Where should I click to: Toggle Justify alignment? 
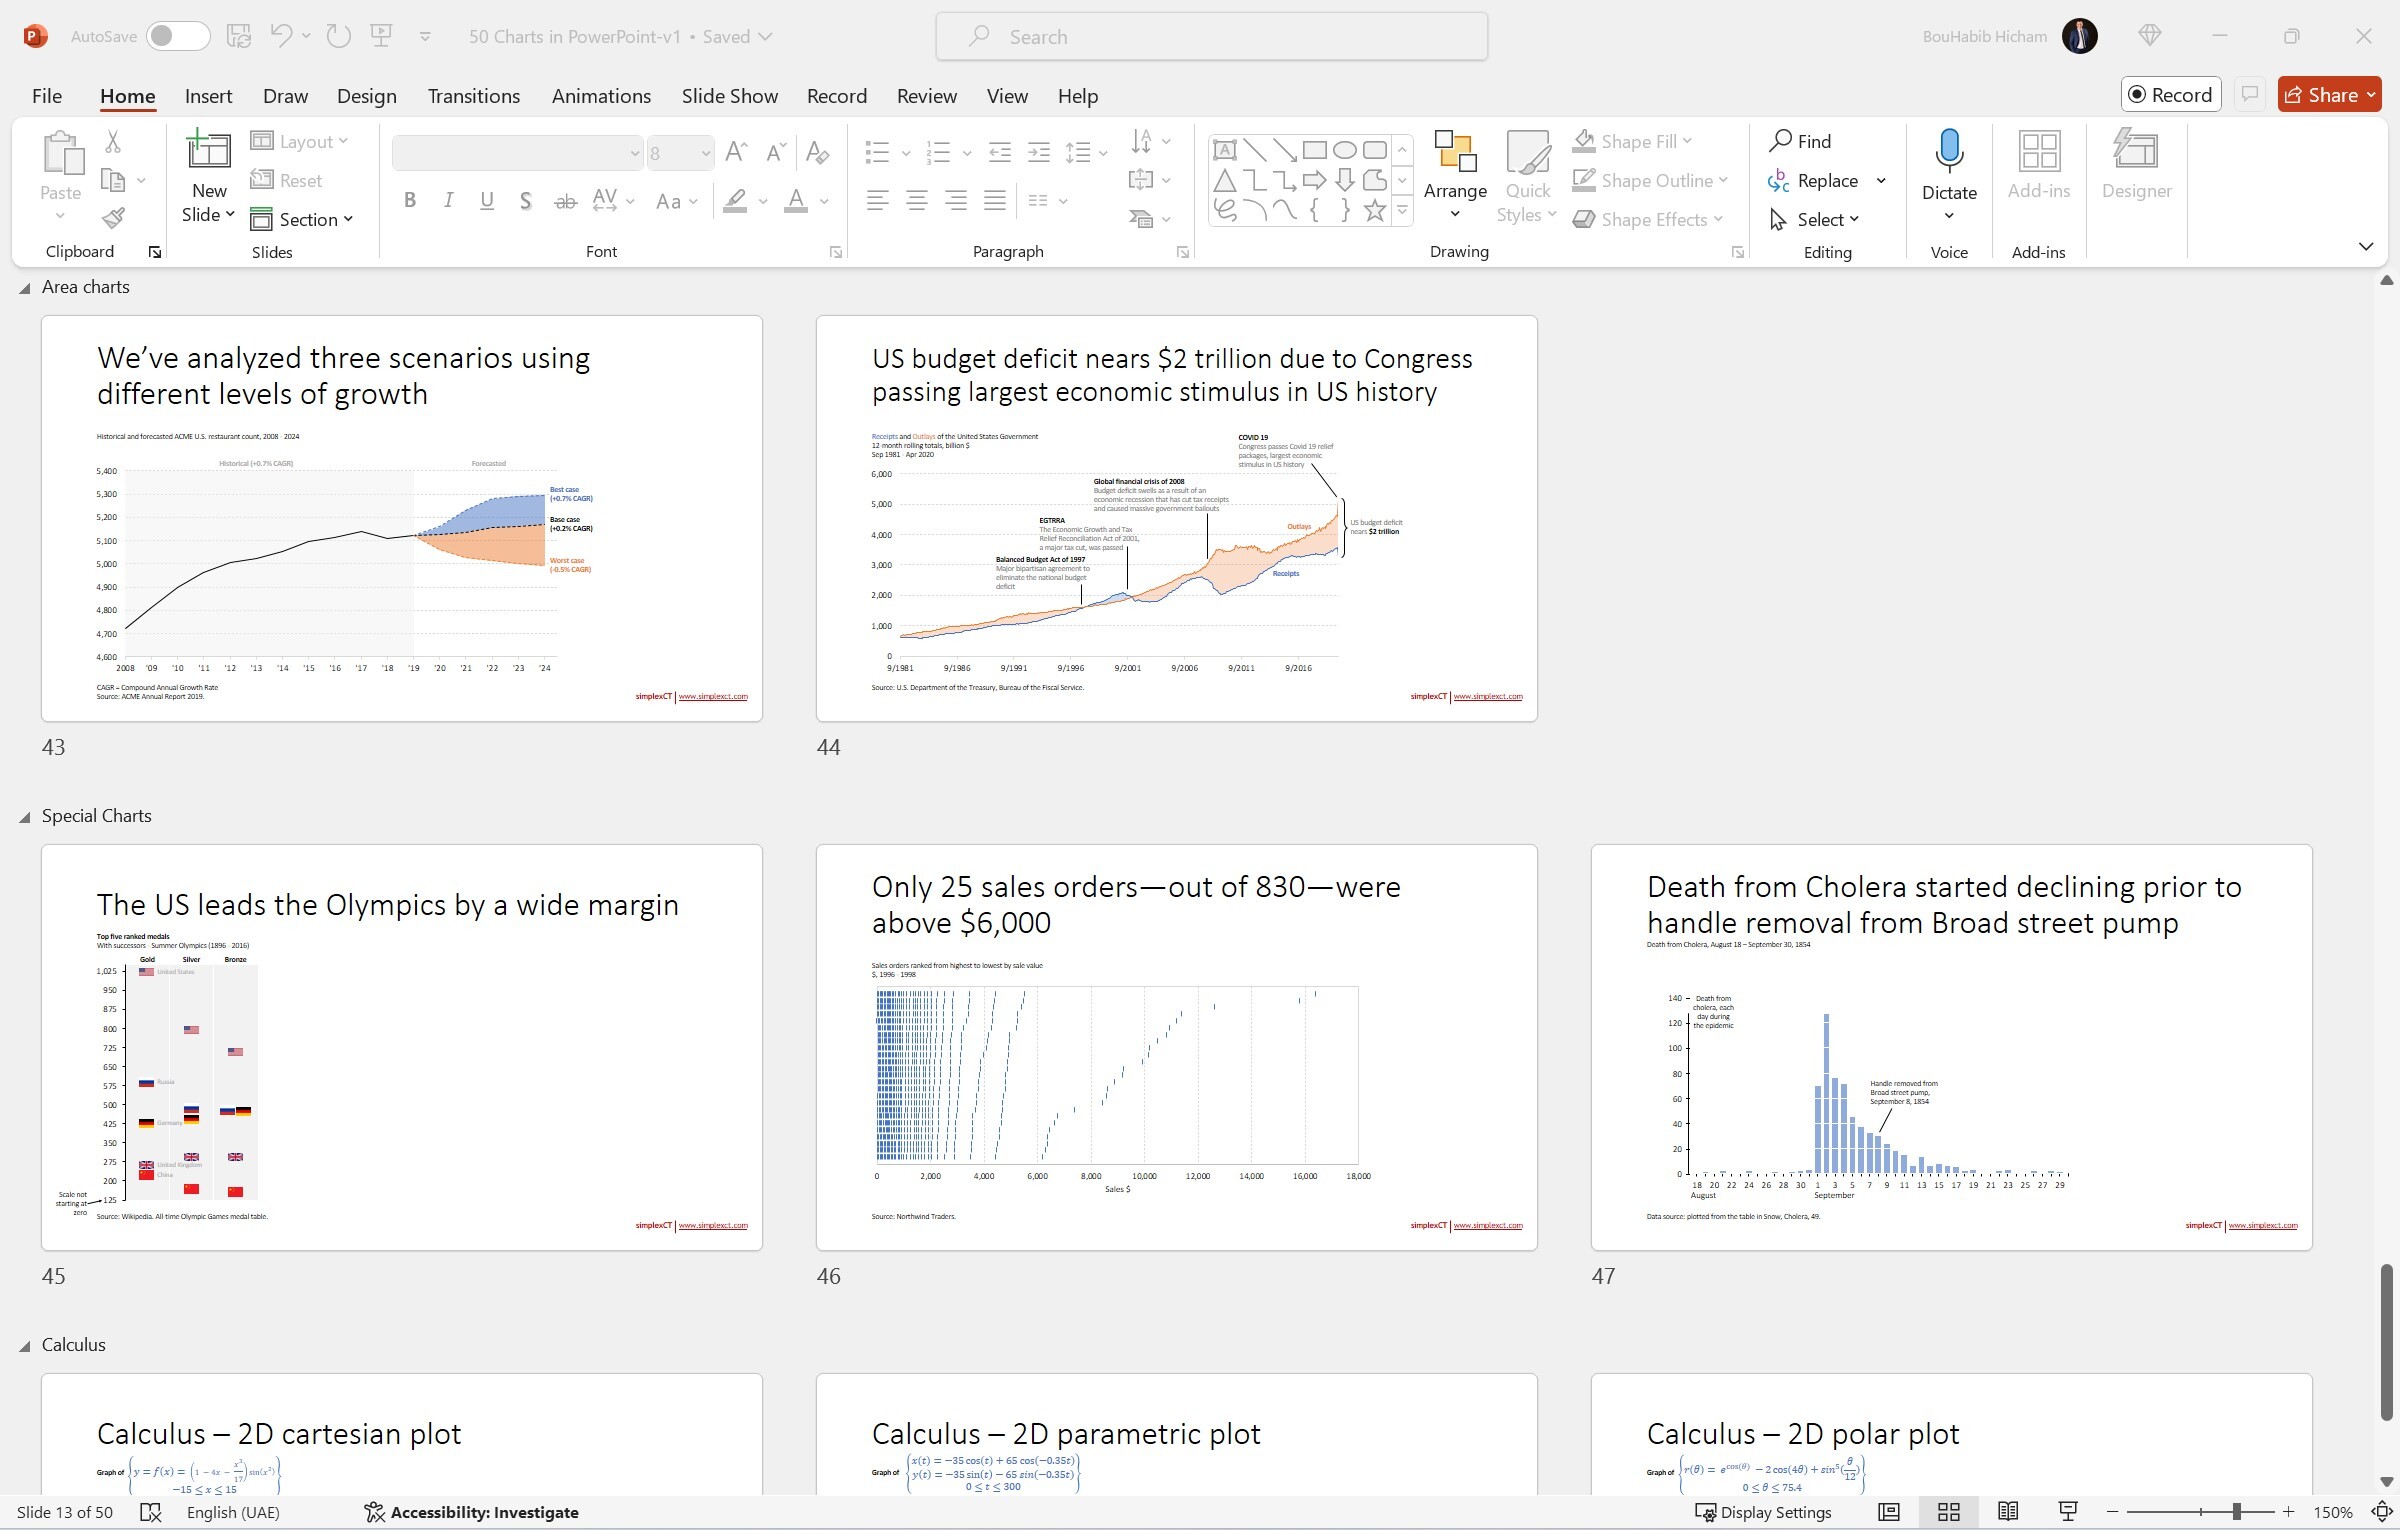[994, 201]
